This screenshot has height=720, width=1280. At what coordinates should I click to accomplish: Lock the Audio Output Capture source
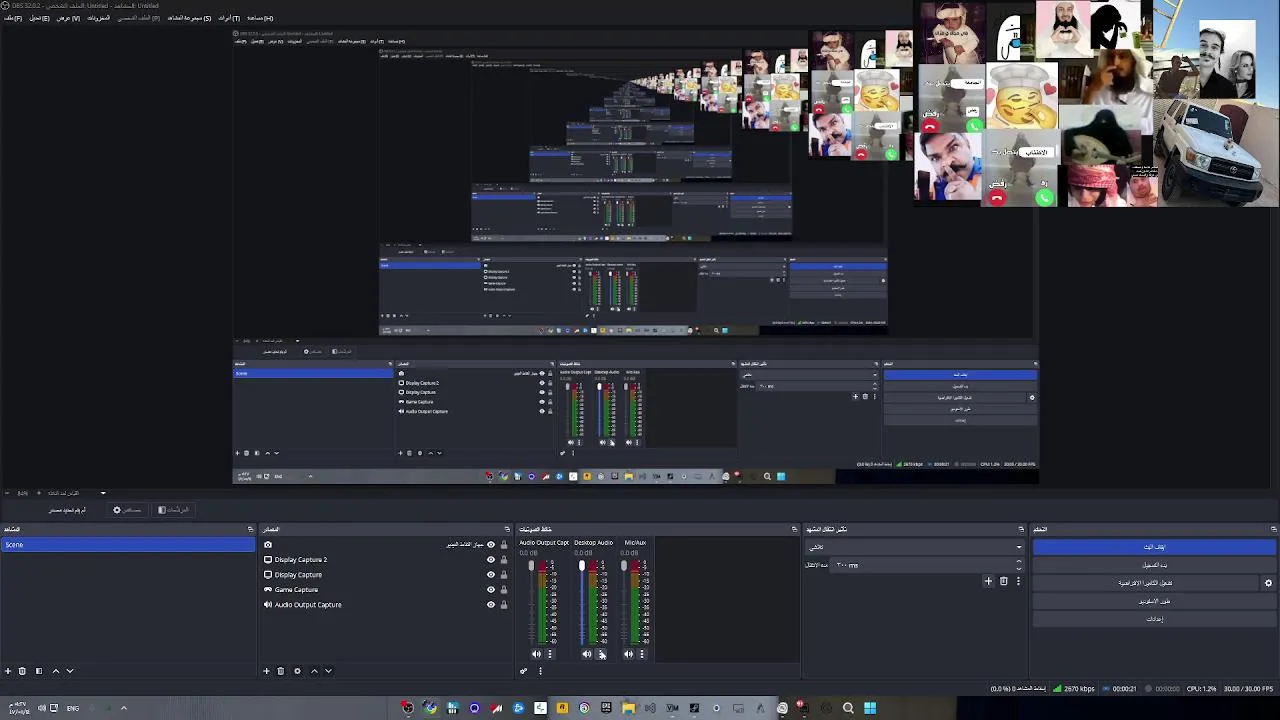click(503, 605)
